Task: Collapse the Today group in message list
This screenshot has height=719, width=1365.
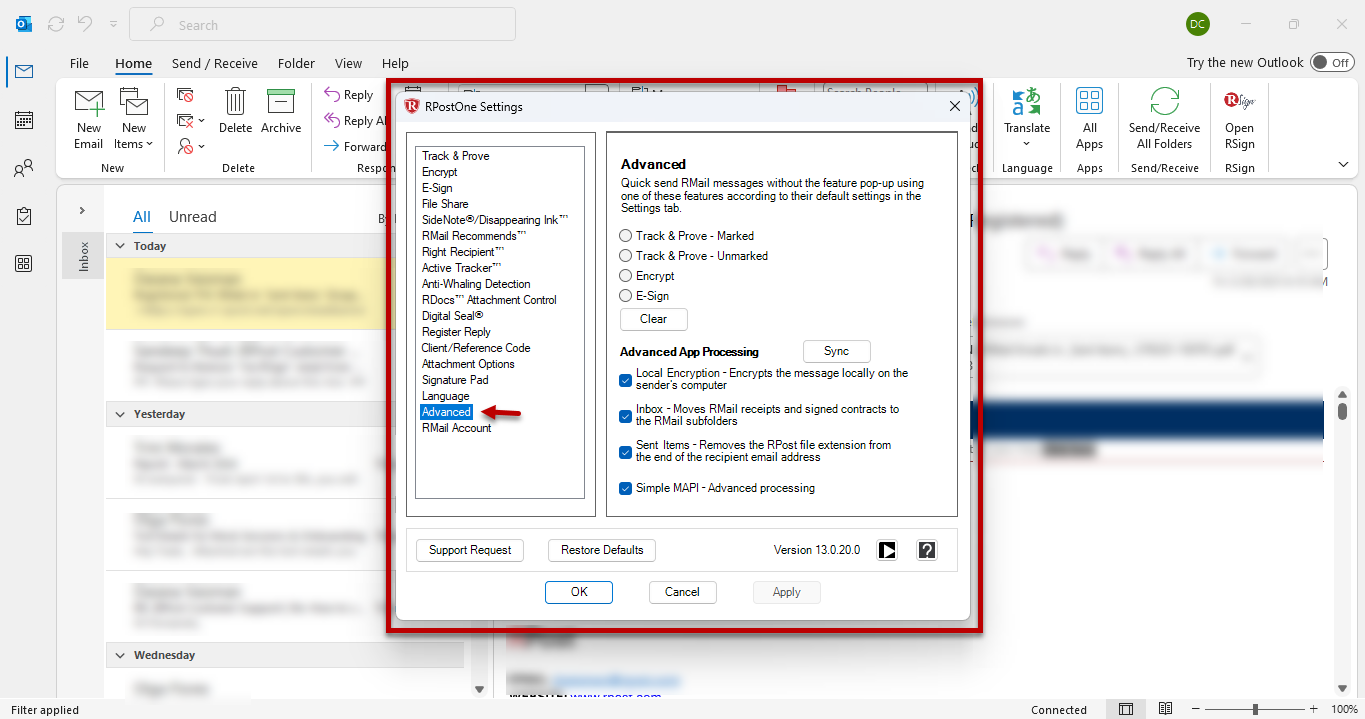Action: pyautogui.click(x=120, y=246)
